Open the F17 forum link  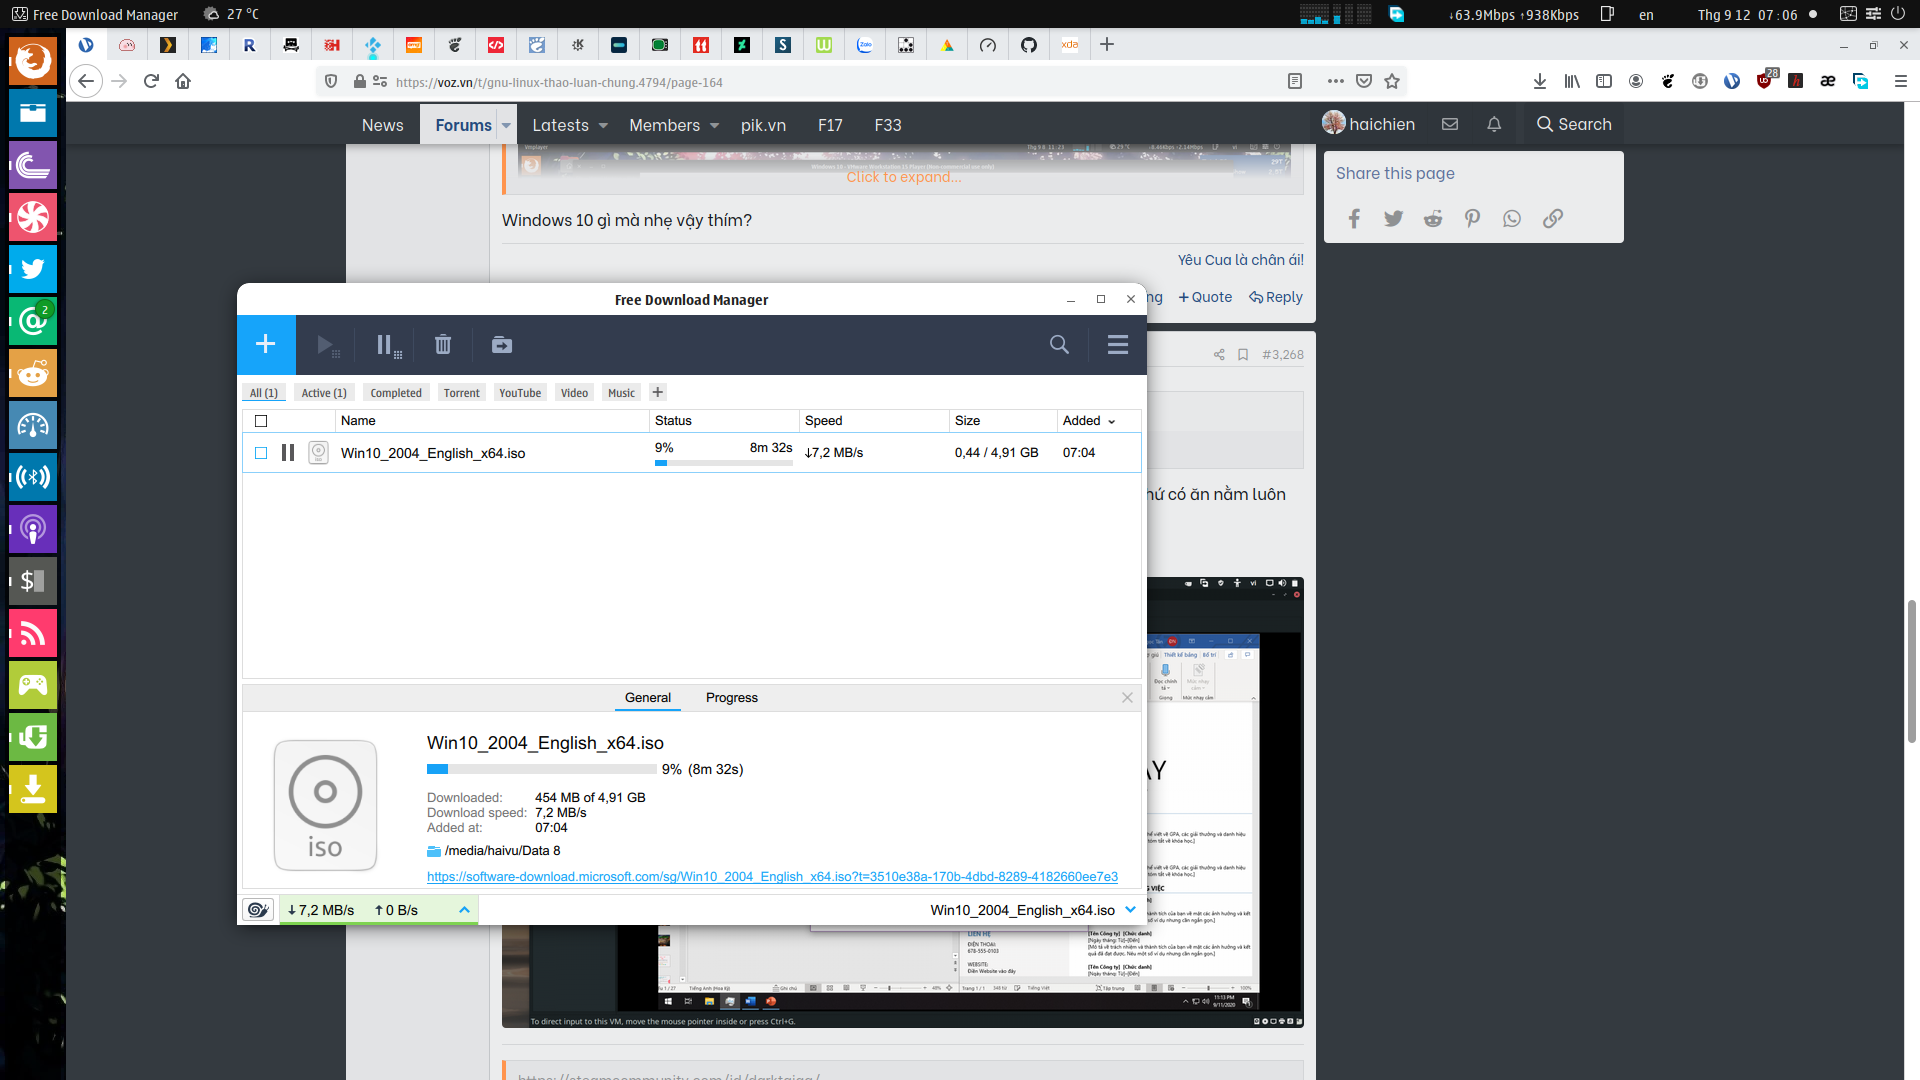(830, 125)
